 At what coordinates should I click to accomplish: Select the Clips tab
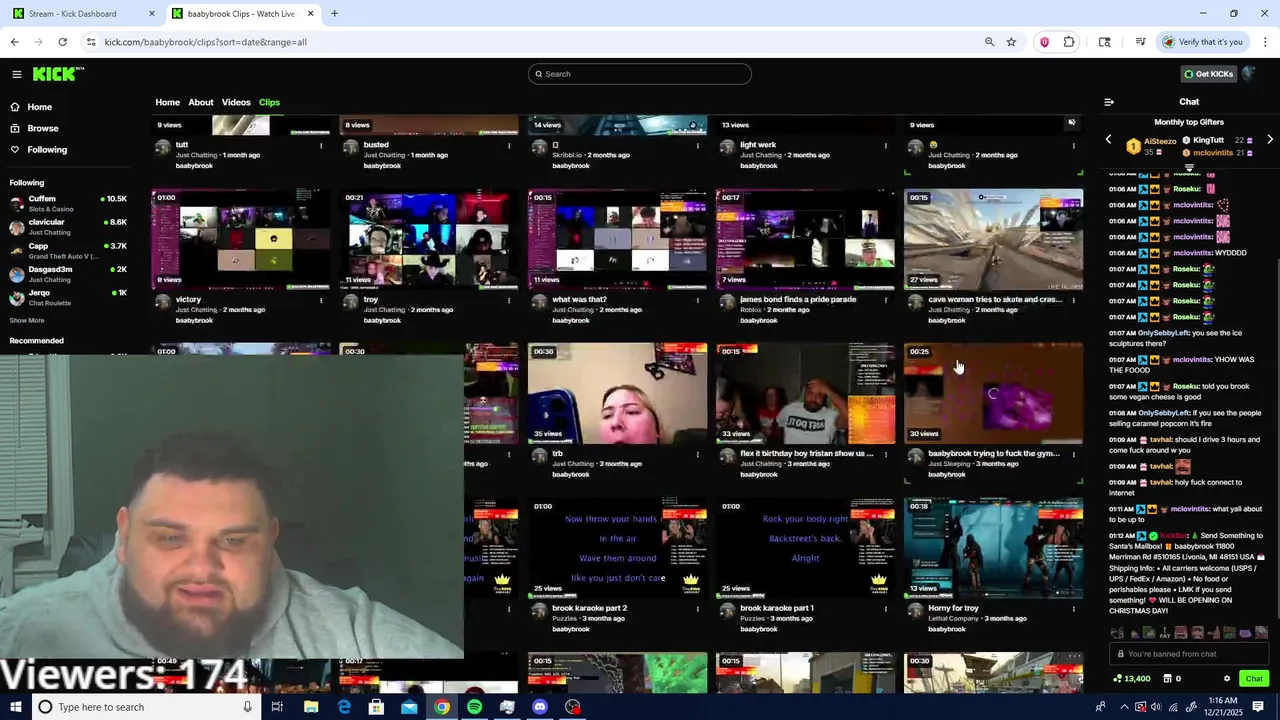[x=269, y=102]
